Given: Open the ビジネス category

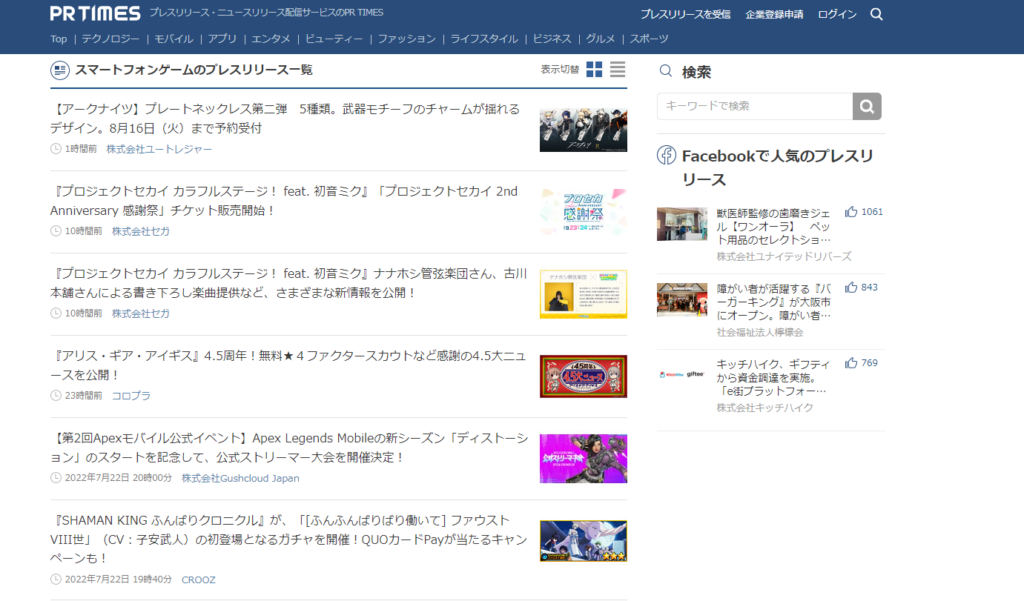Looking at the screenshot, I should click(552, 39).
